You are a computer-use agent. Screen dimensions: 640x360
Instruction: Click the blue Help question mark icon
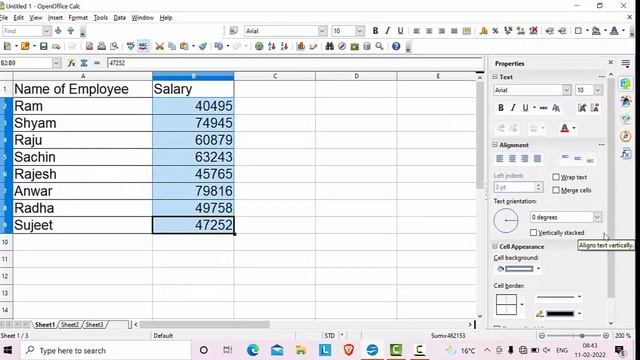[x=396, y=46]
